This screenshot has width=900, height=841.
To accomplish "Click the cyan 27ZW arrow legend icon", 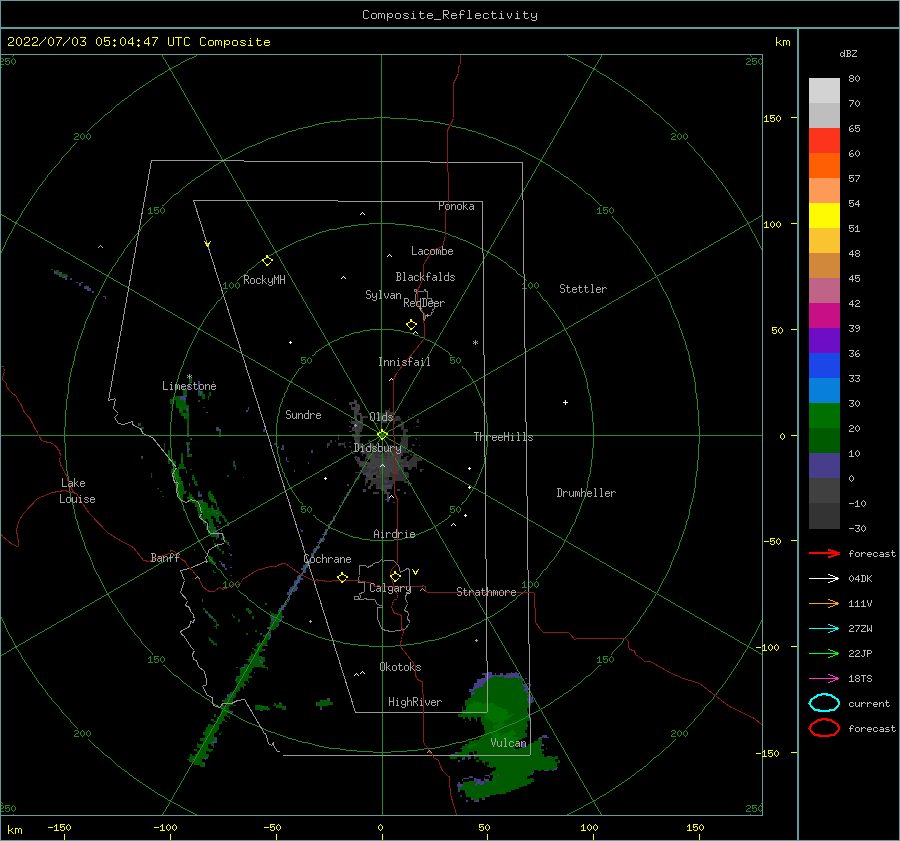I will point(824,629).
